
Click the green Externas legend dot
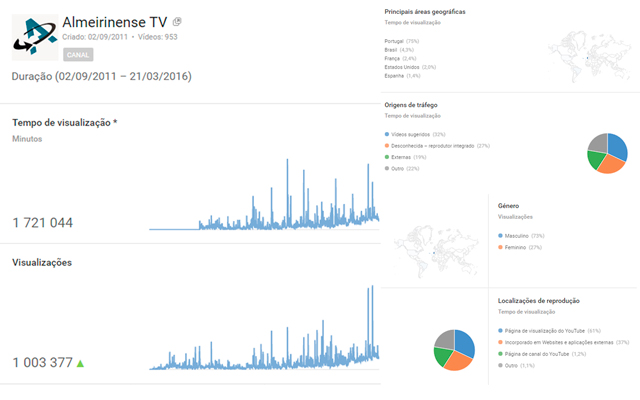pos(387,157)
